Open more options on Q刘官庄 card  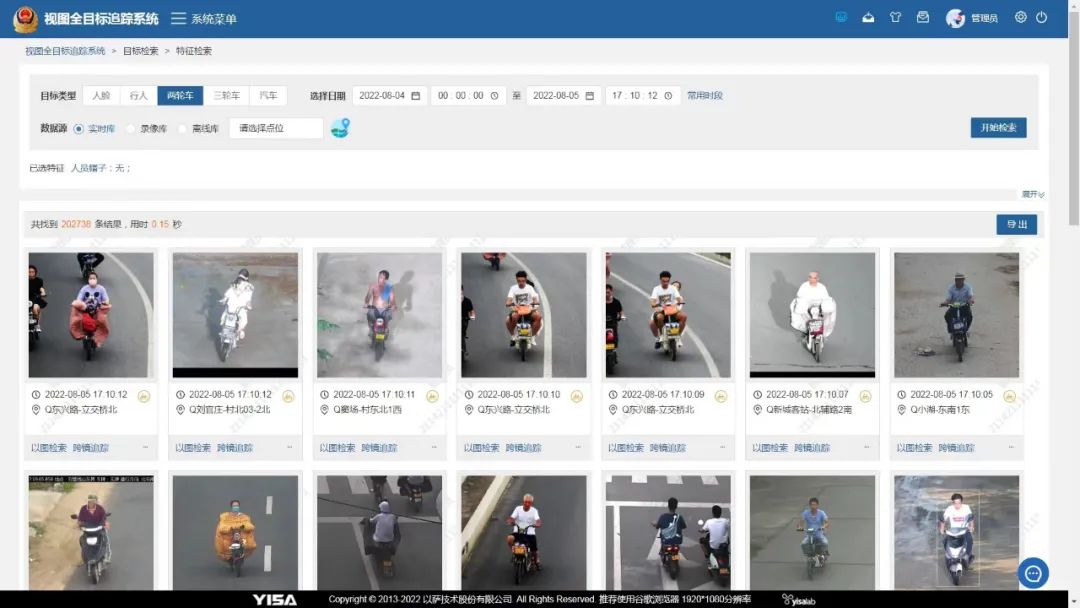(289, 448)
